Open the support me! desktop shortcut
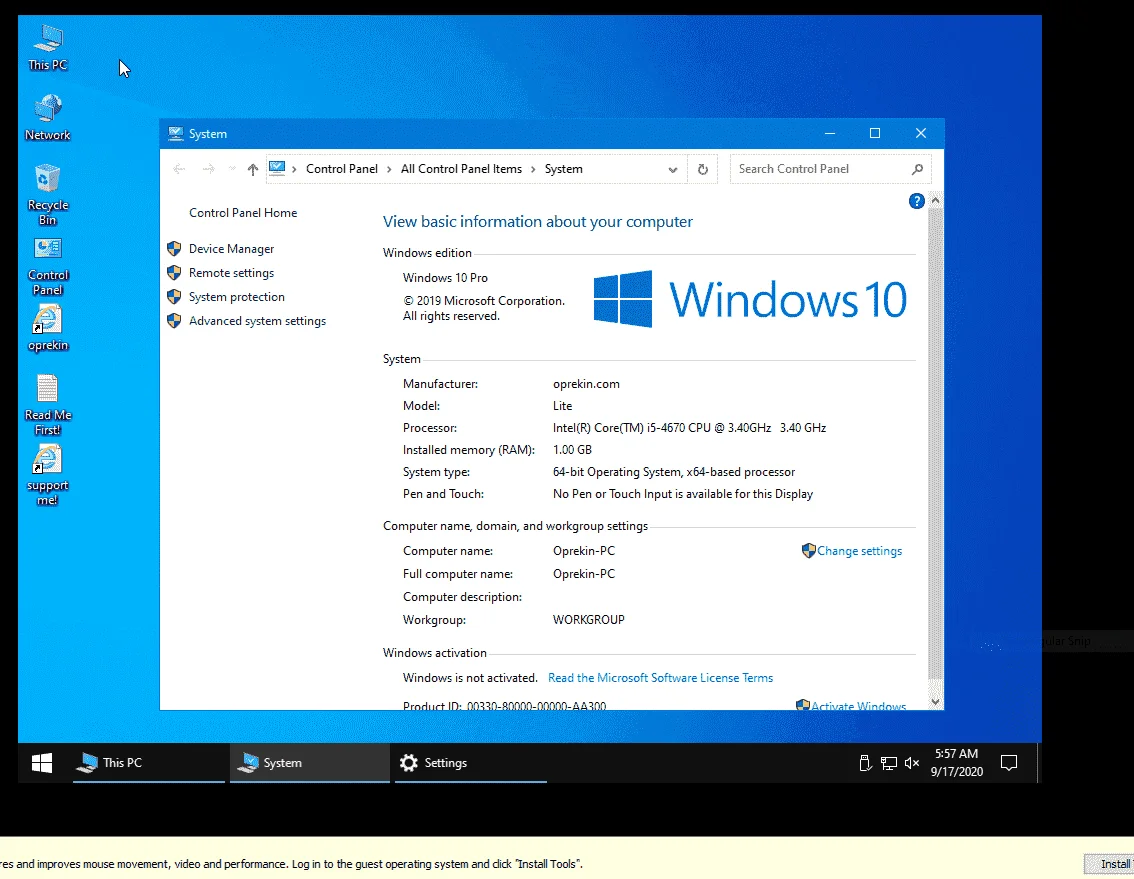1134x879 pixels. pyautogui.click(x=48, y=474)
